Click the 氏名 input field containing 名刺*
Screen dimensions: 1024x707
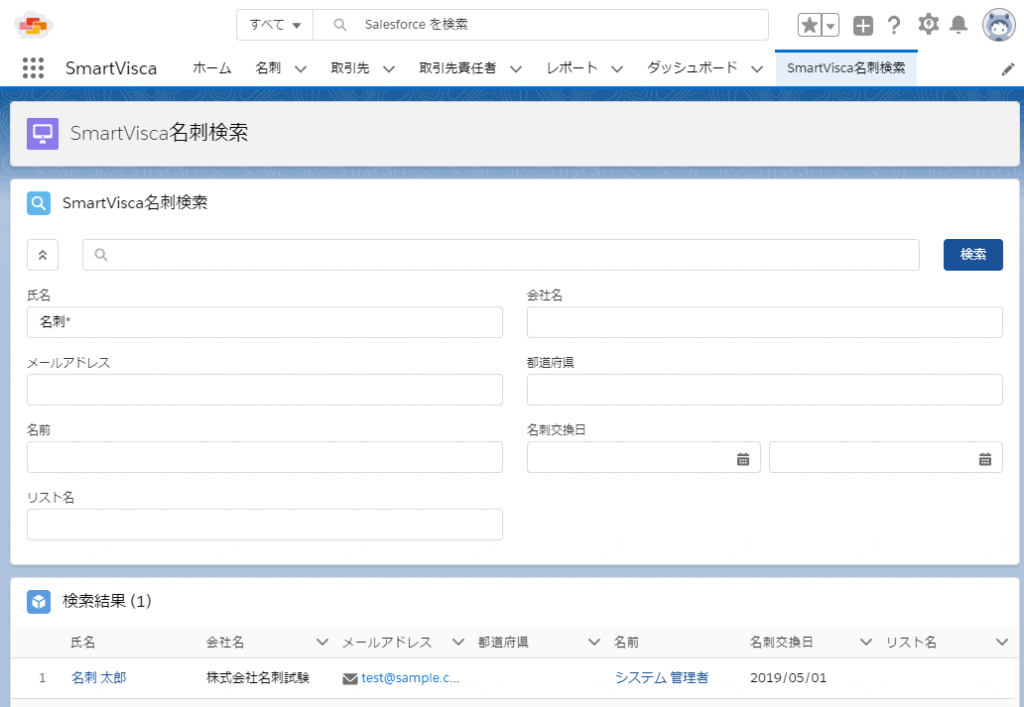point(264,322)
